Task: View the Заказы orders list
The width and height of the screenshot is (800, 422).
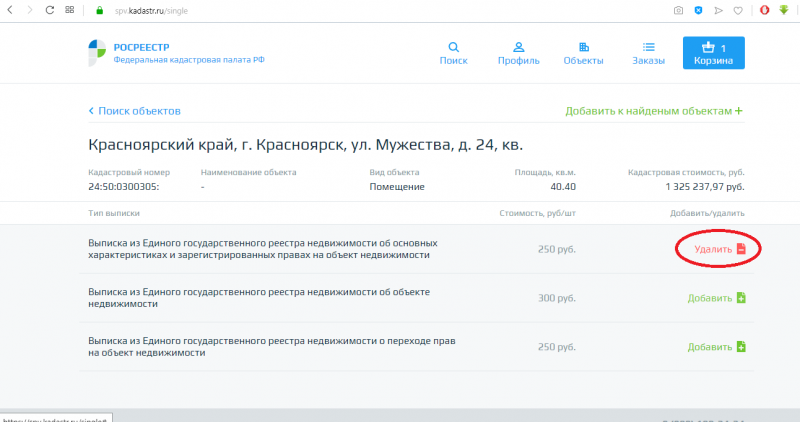Action: pos(648,53)
